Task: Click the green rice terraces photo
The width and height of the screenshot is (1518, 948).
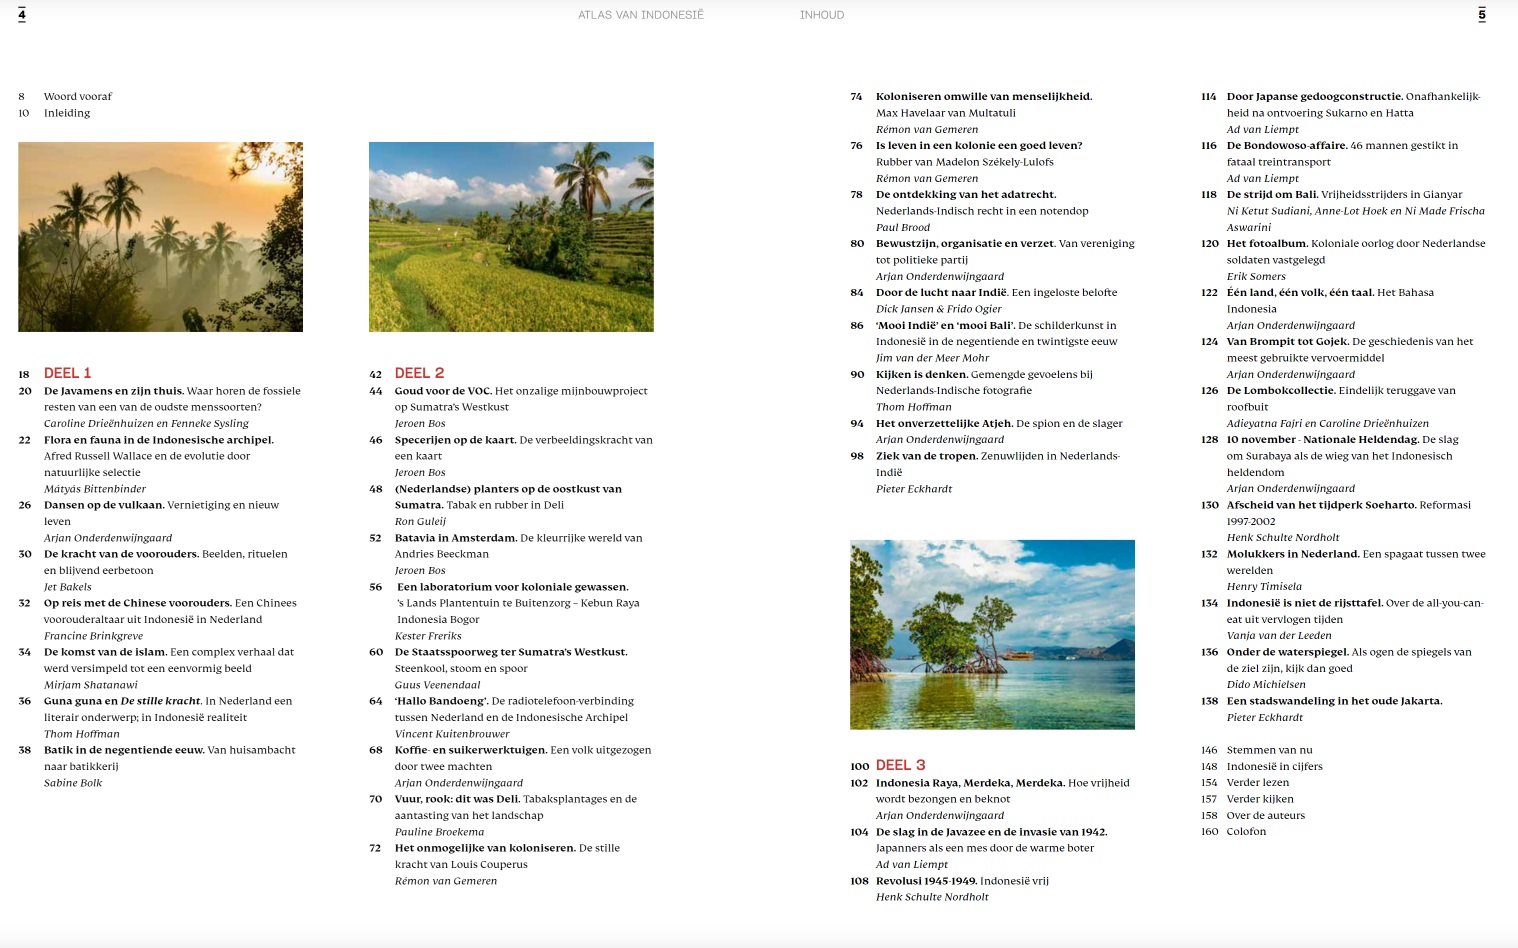Action: pos(511,237)
